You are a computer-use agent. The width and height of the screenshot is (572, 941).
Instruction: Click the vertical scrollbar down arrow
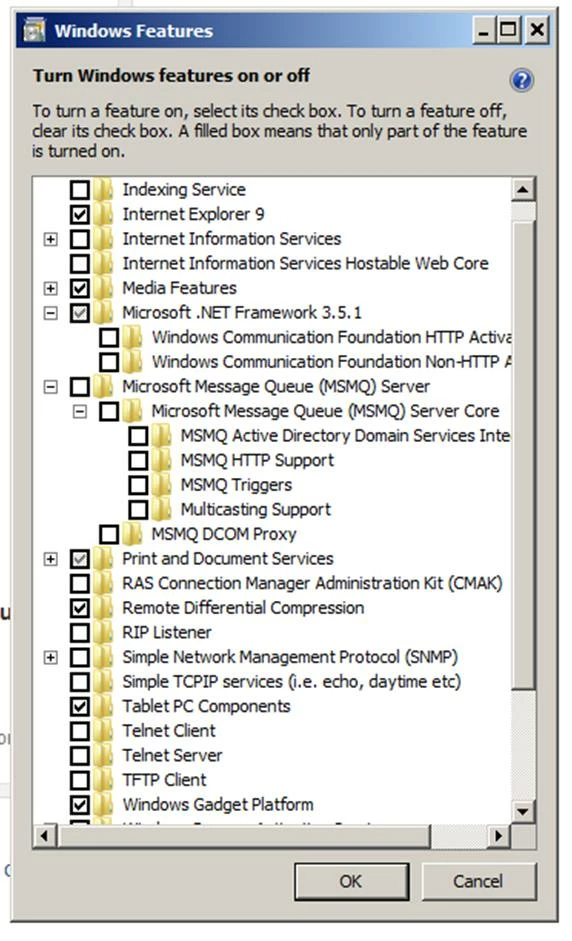point(523,813)
